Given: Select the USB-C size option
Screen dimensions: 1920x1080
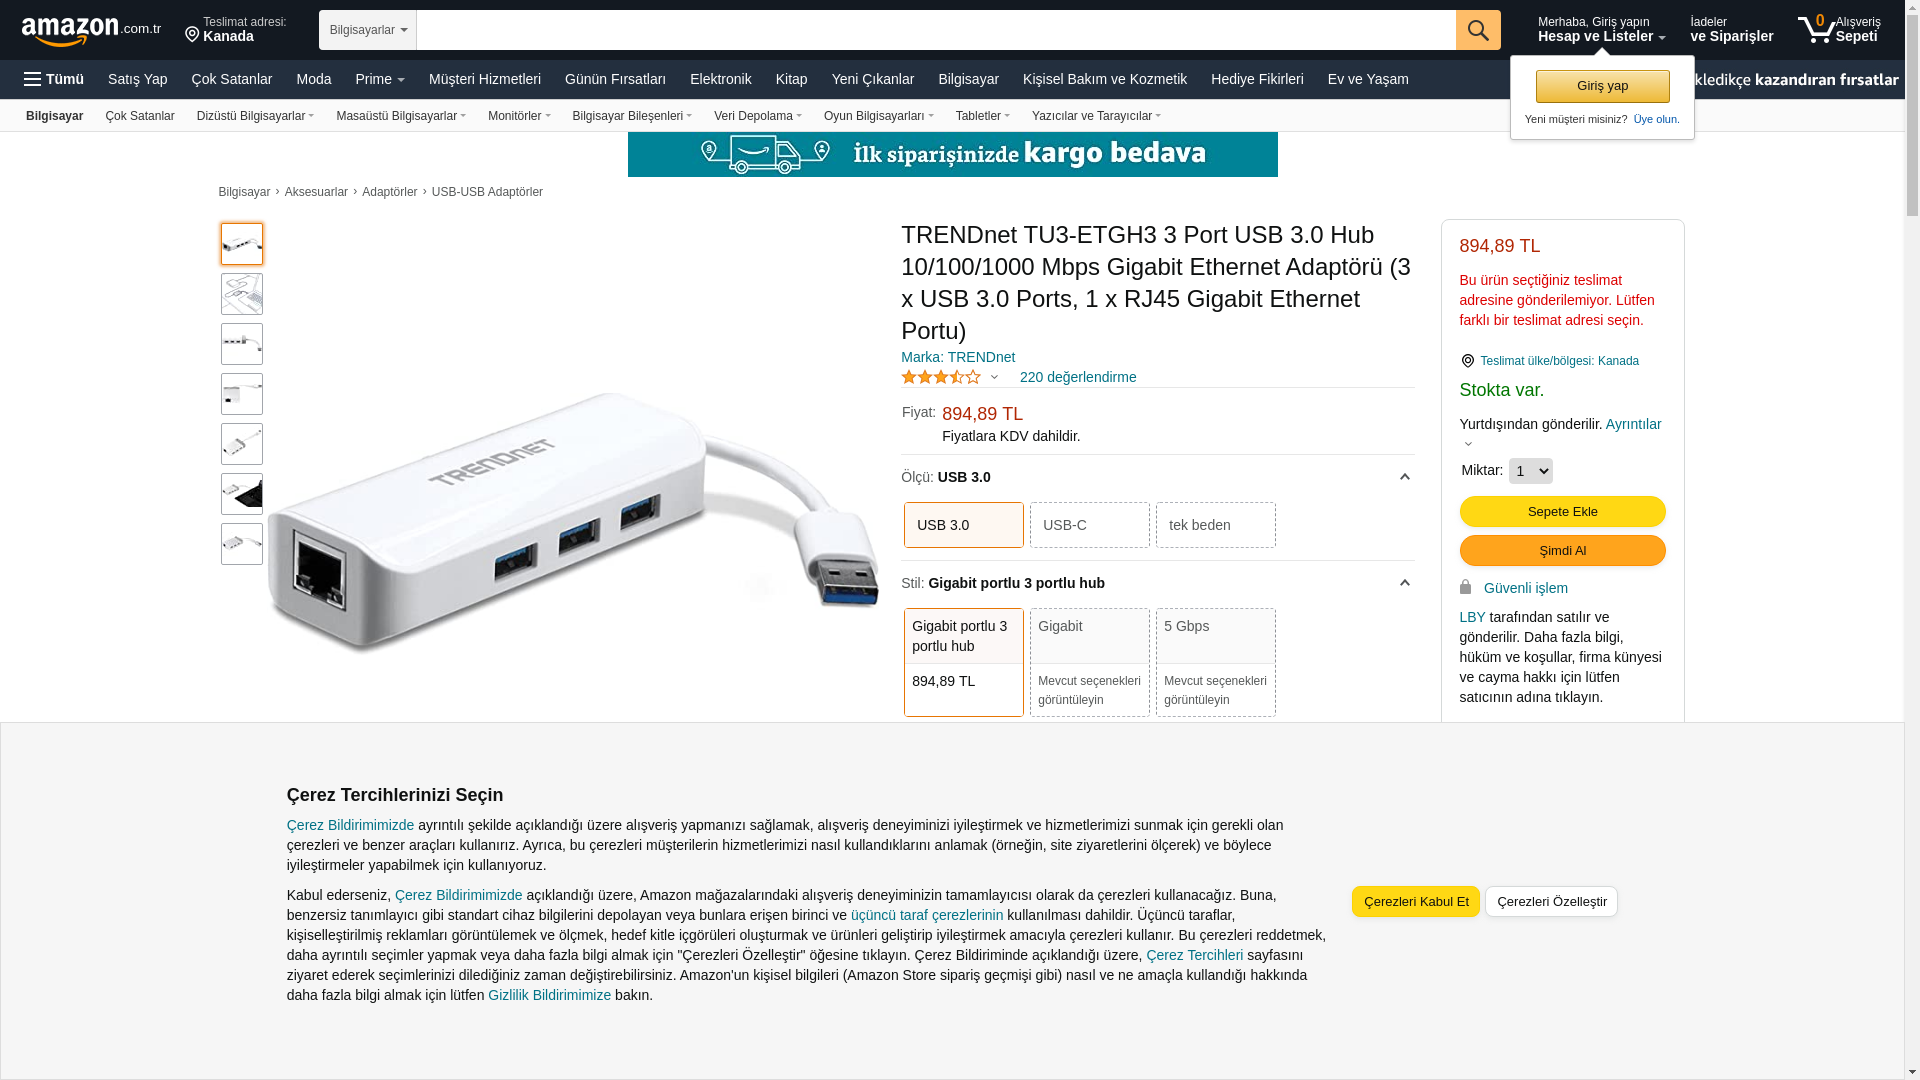Looking at the screenshot, I should 1090,525.
